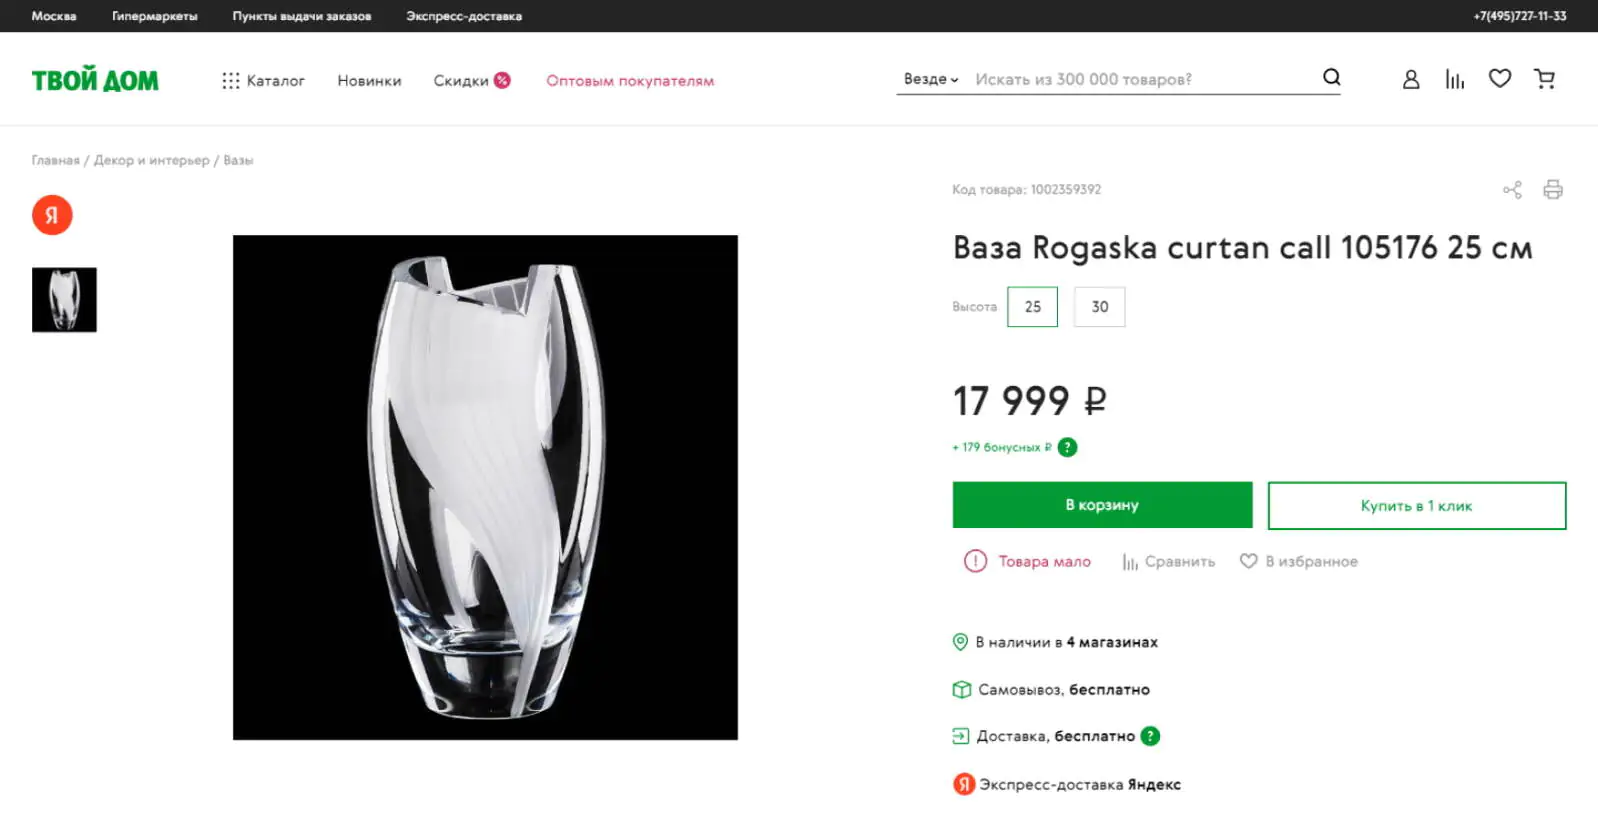
Task: Expand the Везде search scope dropdown
Action: [x=931, y=79]
